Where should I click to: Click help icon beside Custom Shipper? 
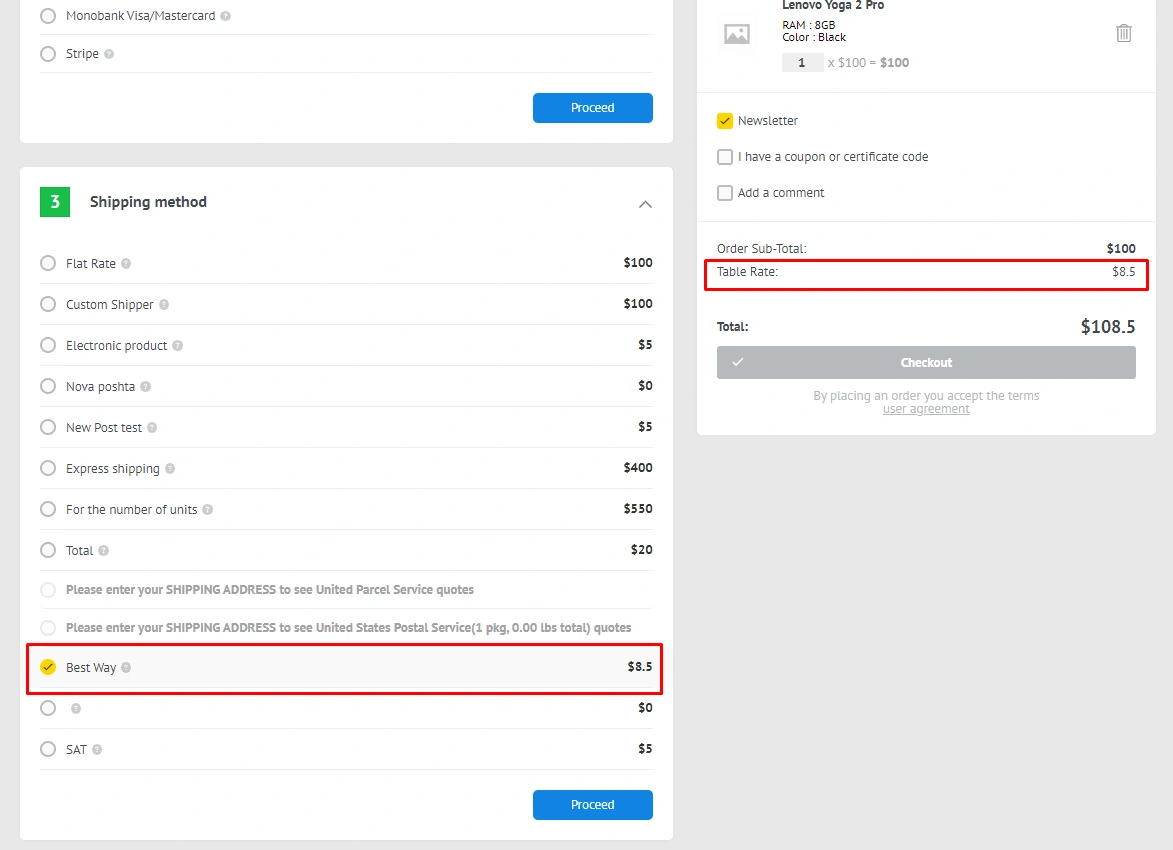click(x=164, y=305)
